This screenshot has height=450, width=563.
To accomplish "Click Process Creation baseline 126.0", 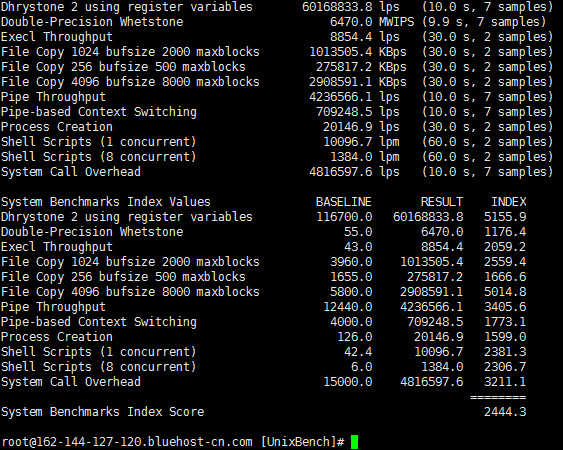I will tap(355, 337).
